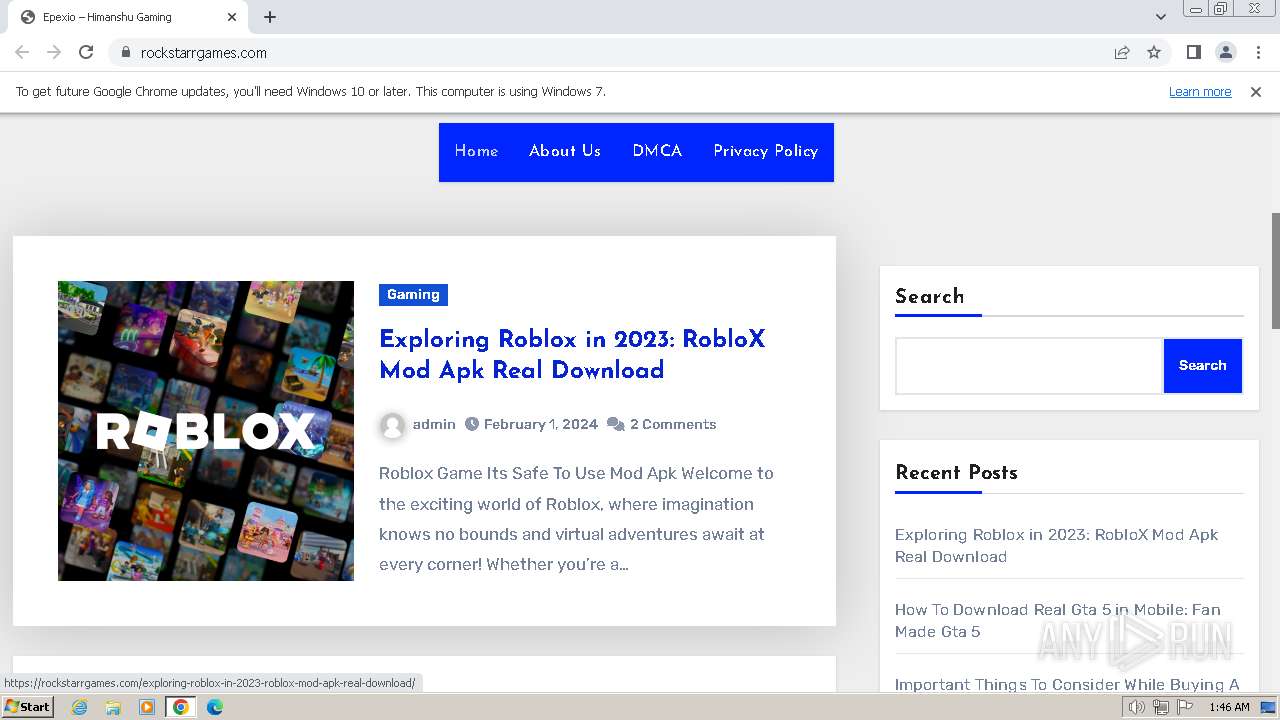Dismiss the Chrome update notice bar
The height and width of the screenshot is (720, 1280).
(1256, 91)
